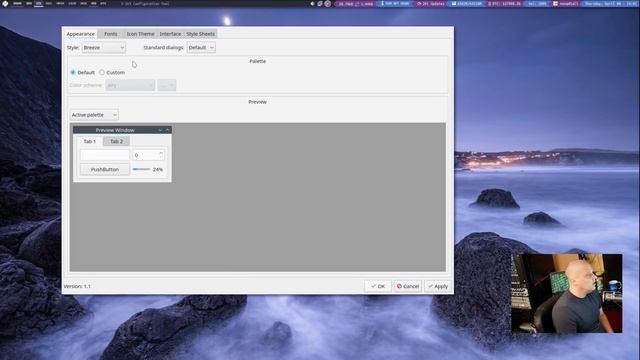Click the date and time in top panel
The image size is (640, 360).
coord(610,4)
